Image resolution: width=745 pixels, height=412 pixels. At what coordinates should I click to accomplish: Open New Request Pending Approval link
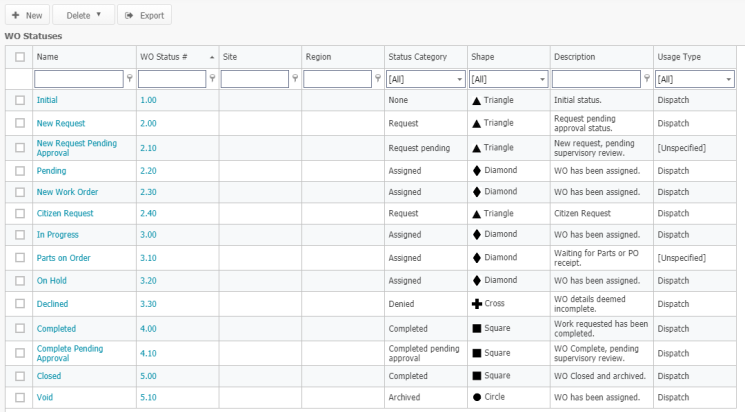[x=76, y=148]
